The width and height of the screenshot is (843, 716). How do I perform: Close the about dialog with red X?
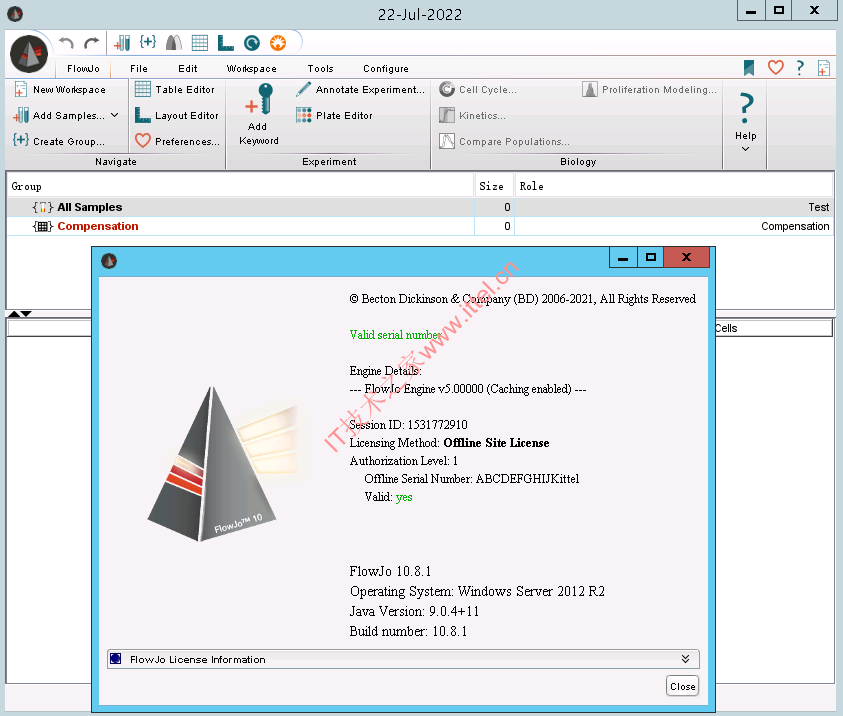coord(687,257)
